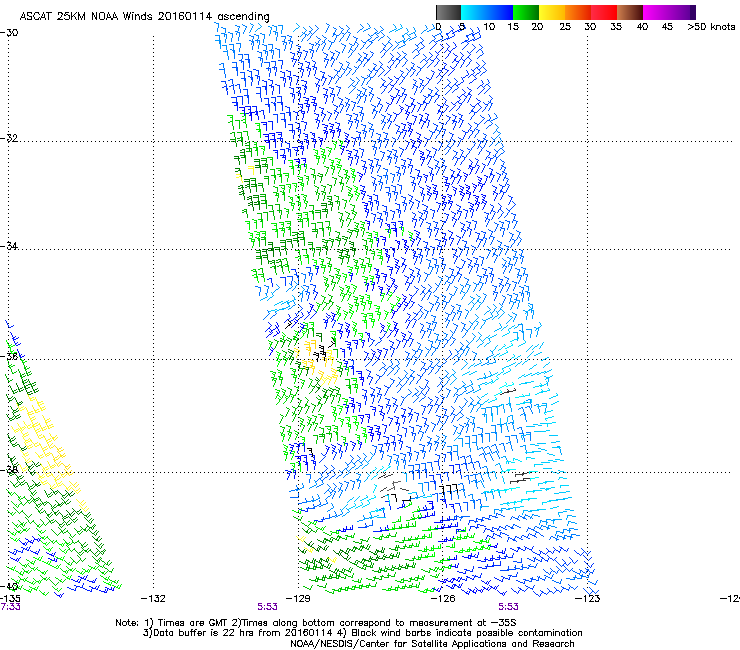This screenshot has height=650, width=740.
Task: Click the longitude label '-135'
Action: (x=10, y=599)
